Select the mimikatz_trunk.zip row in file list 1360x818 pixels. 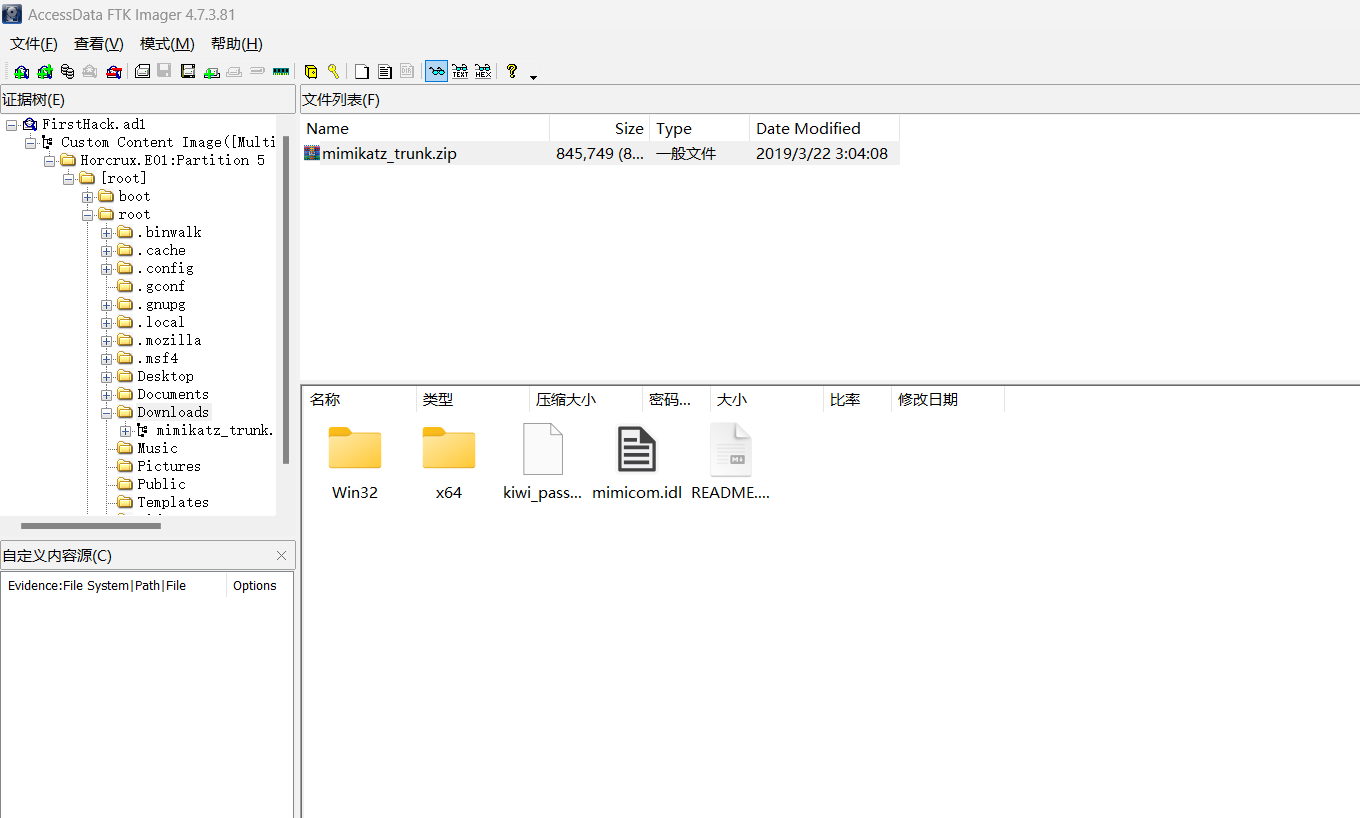coord(600,153)
